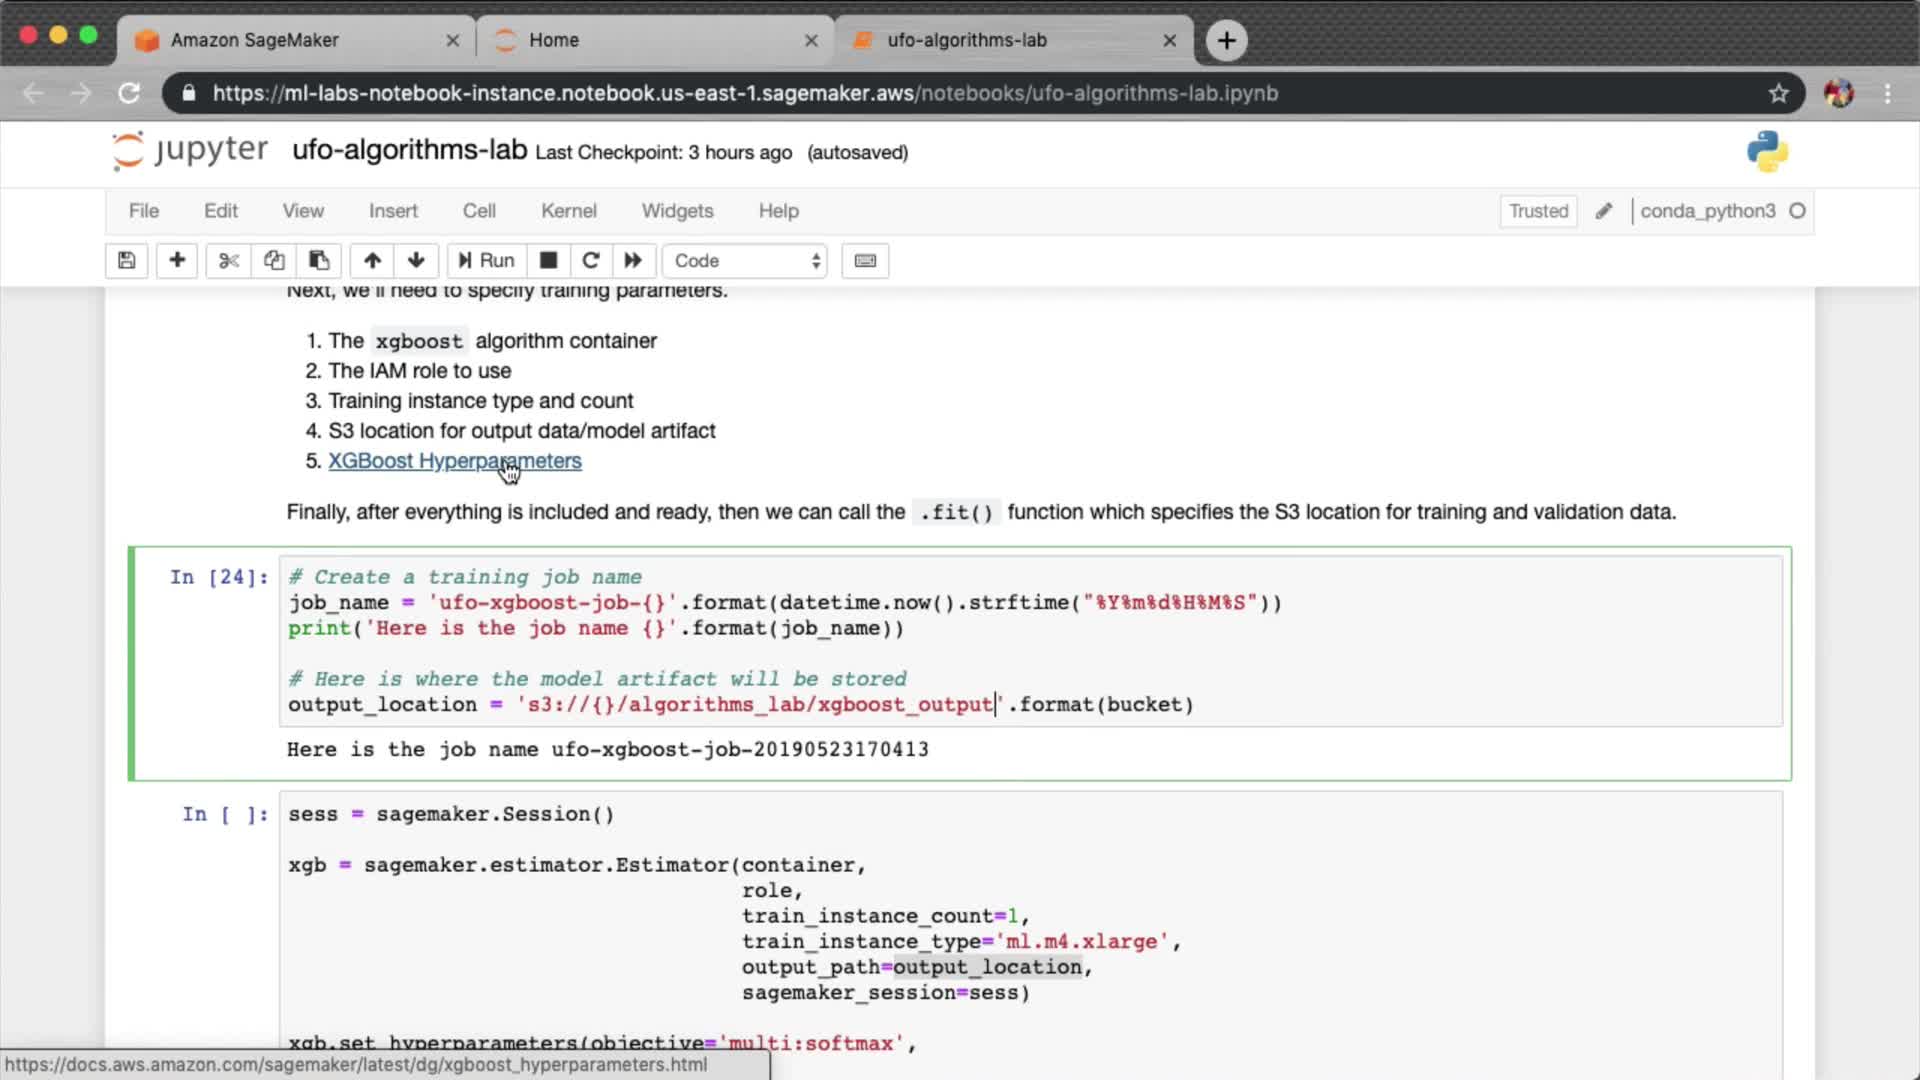Click the save and checkpoint icon

point(126,261)
